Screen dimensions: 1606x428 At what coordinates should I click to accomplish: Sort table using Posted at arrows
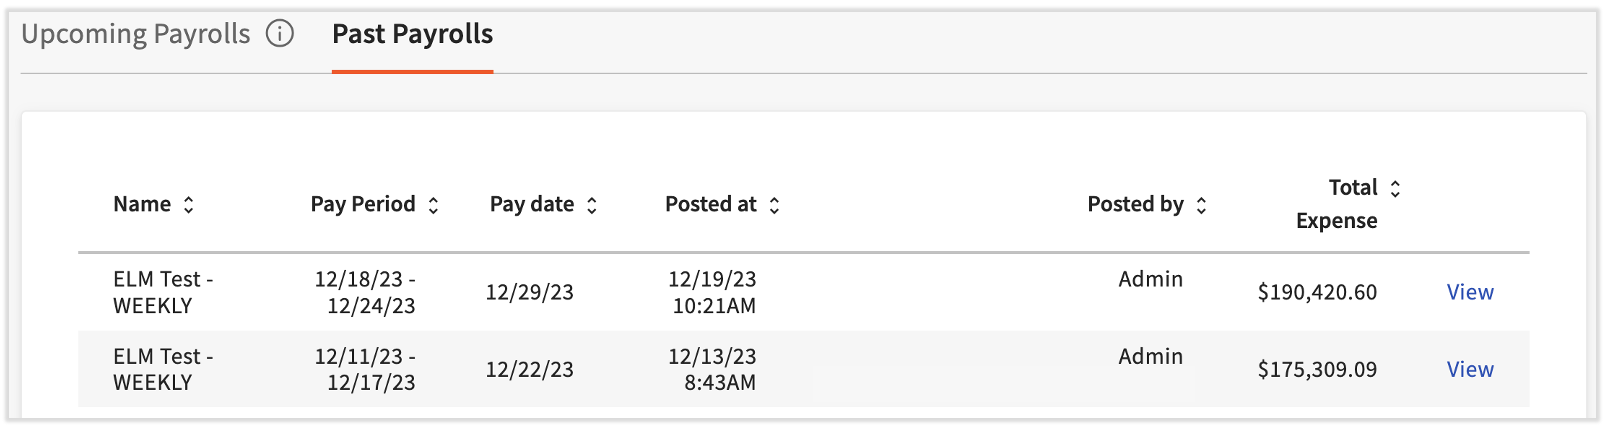point(774,205)
